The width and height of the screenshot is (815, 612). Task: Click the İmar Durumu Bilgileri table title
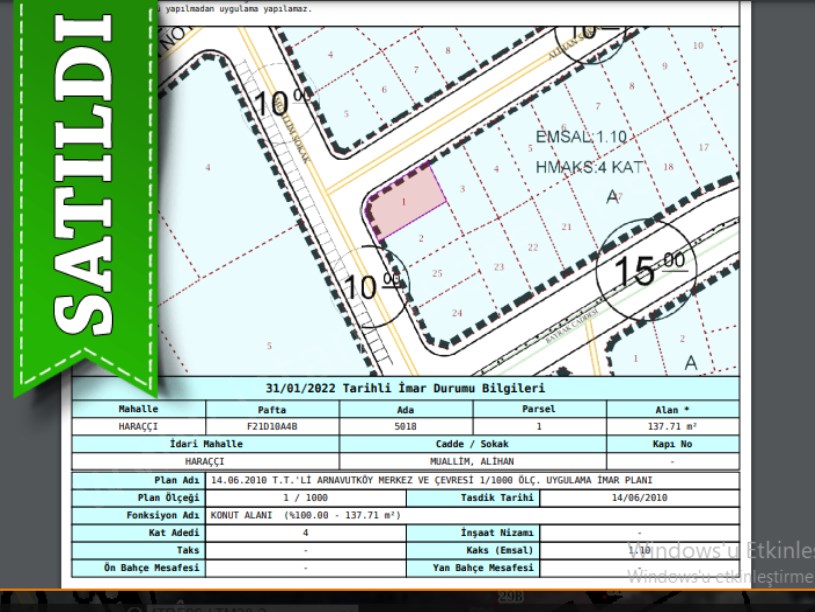coord(405,389)
